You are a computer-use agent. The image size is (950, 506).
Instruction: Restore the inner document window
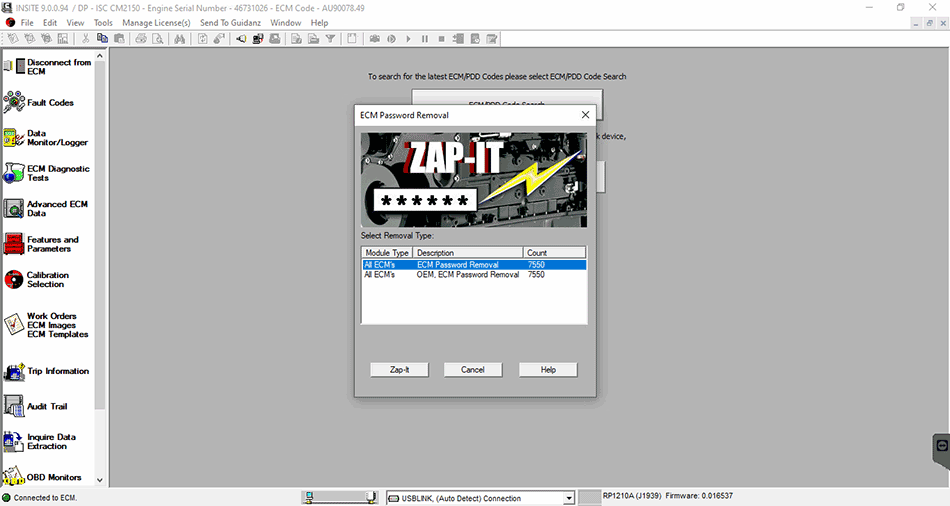tap(929, 23)
